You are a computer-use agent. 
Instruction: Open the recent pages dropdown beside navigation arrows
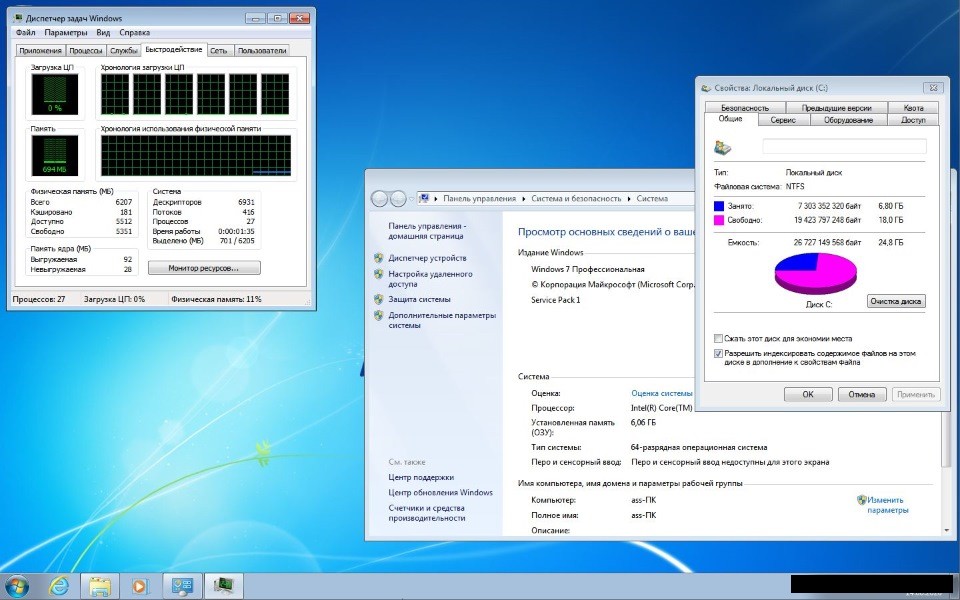point(412,199)
